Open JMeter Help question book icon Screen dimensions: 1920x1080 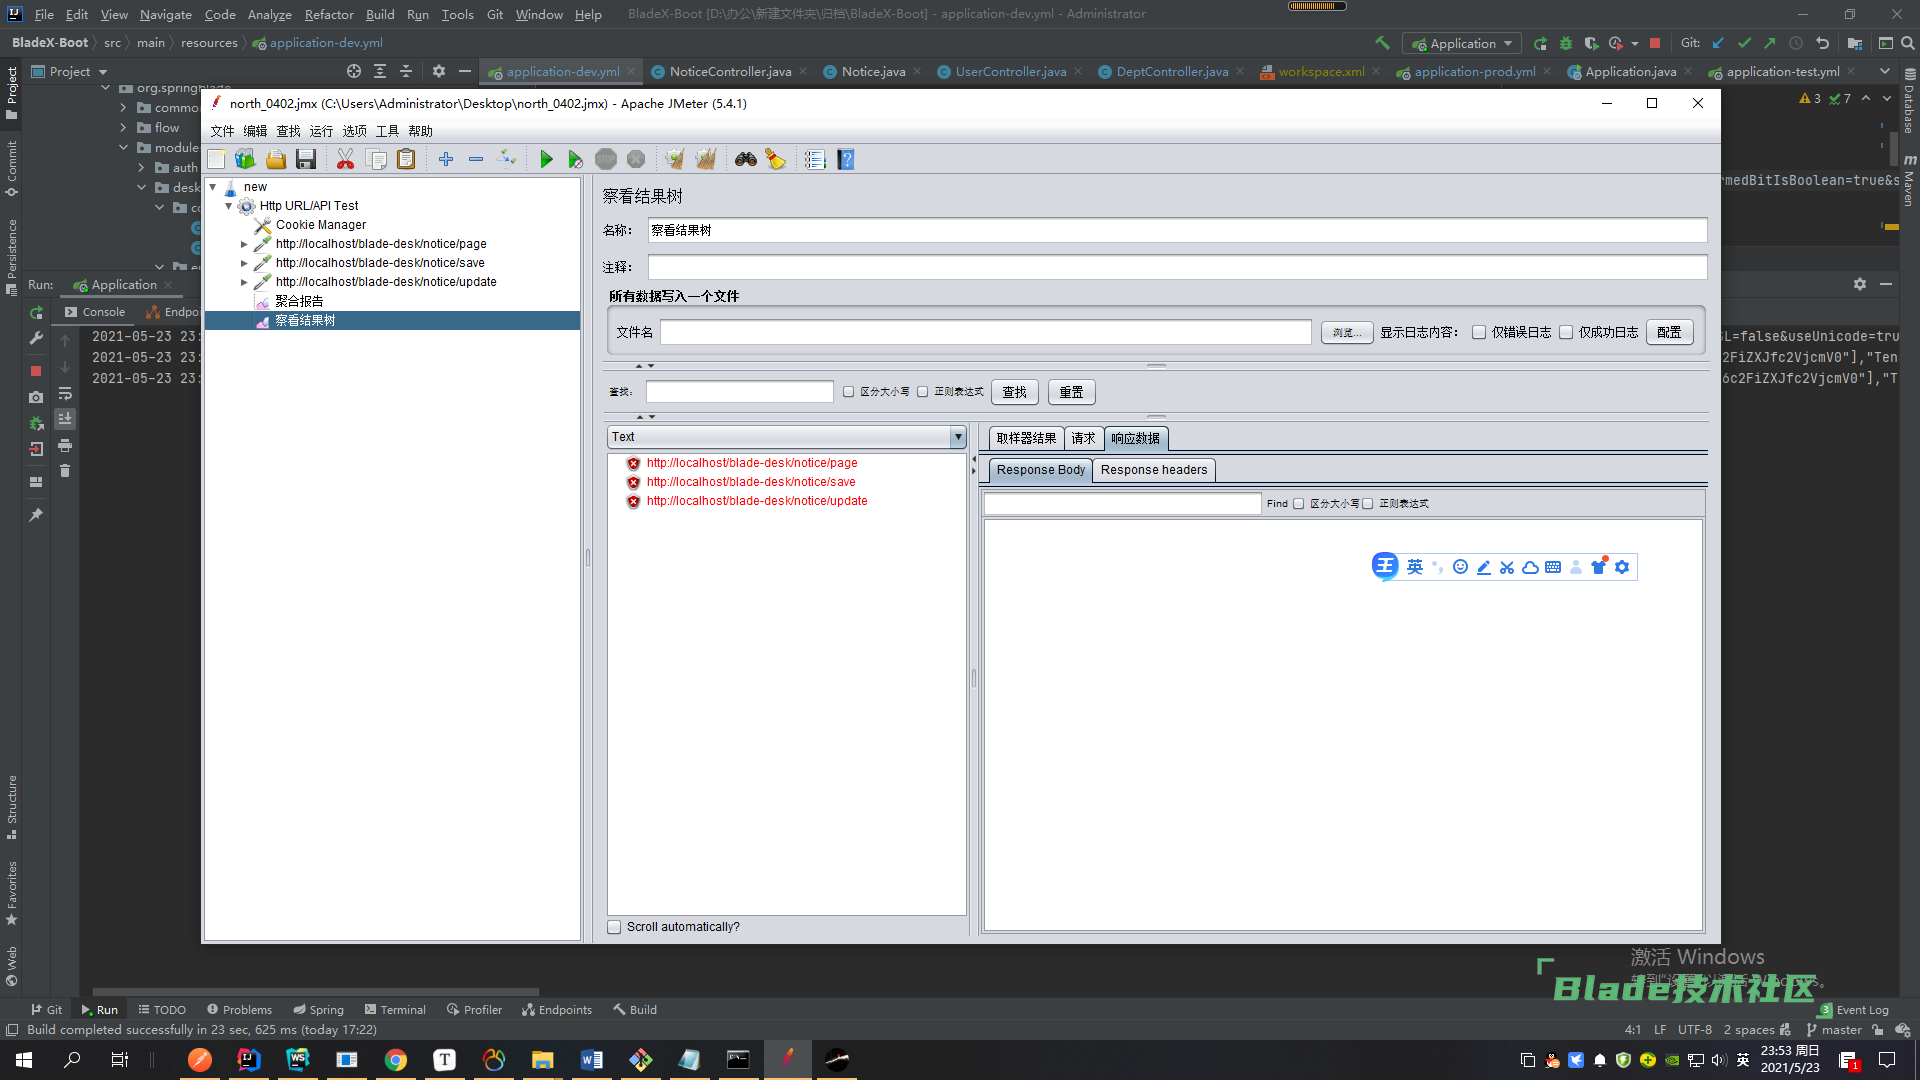[x=846, y=159]
